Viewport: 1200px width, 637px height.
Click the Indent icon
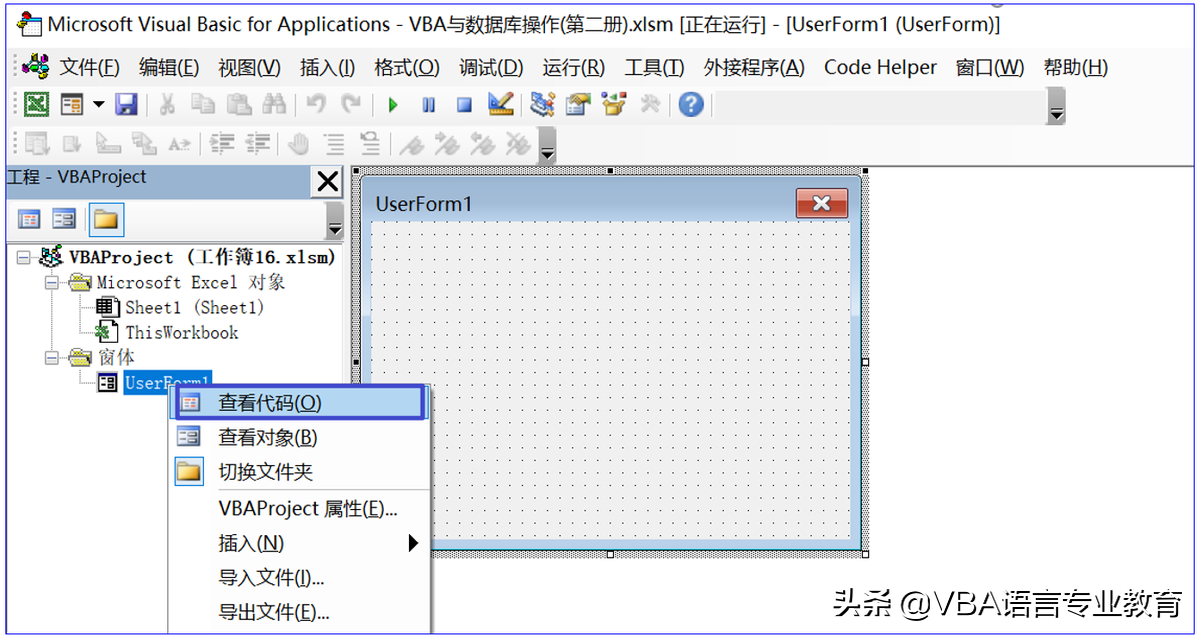[222, 144]
